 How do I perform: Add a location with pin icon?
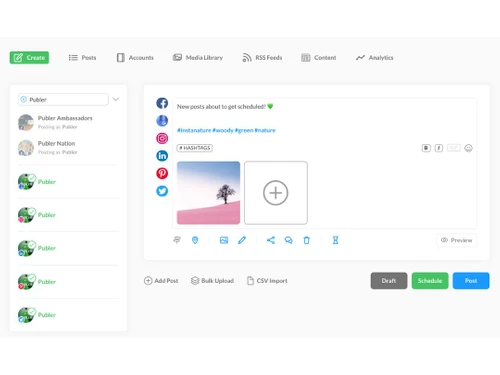pyautogui.click(x=195, y=240)
